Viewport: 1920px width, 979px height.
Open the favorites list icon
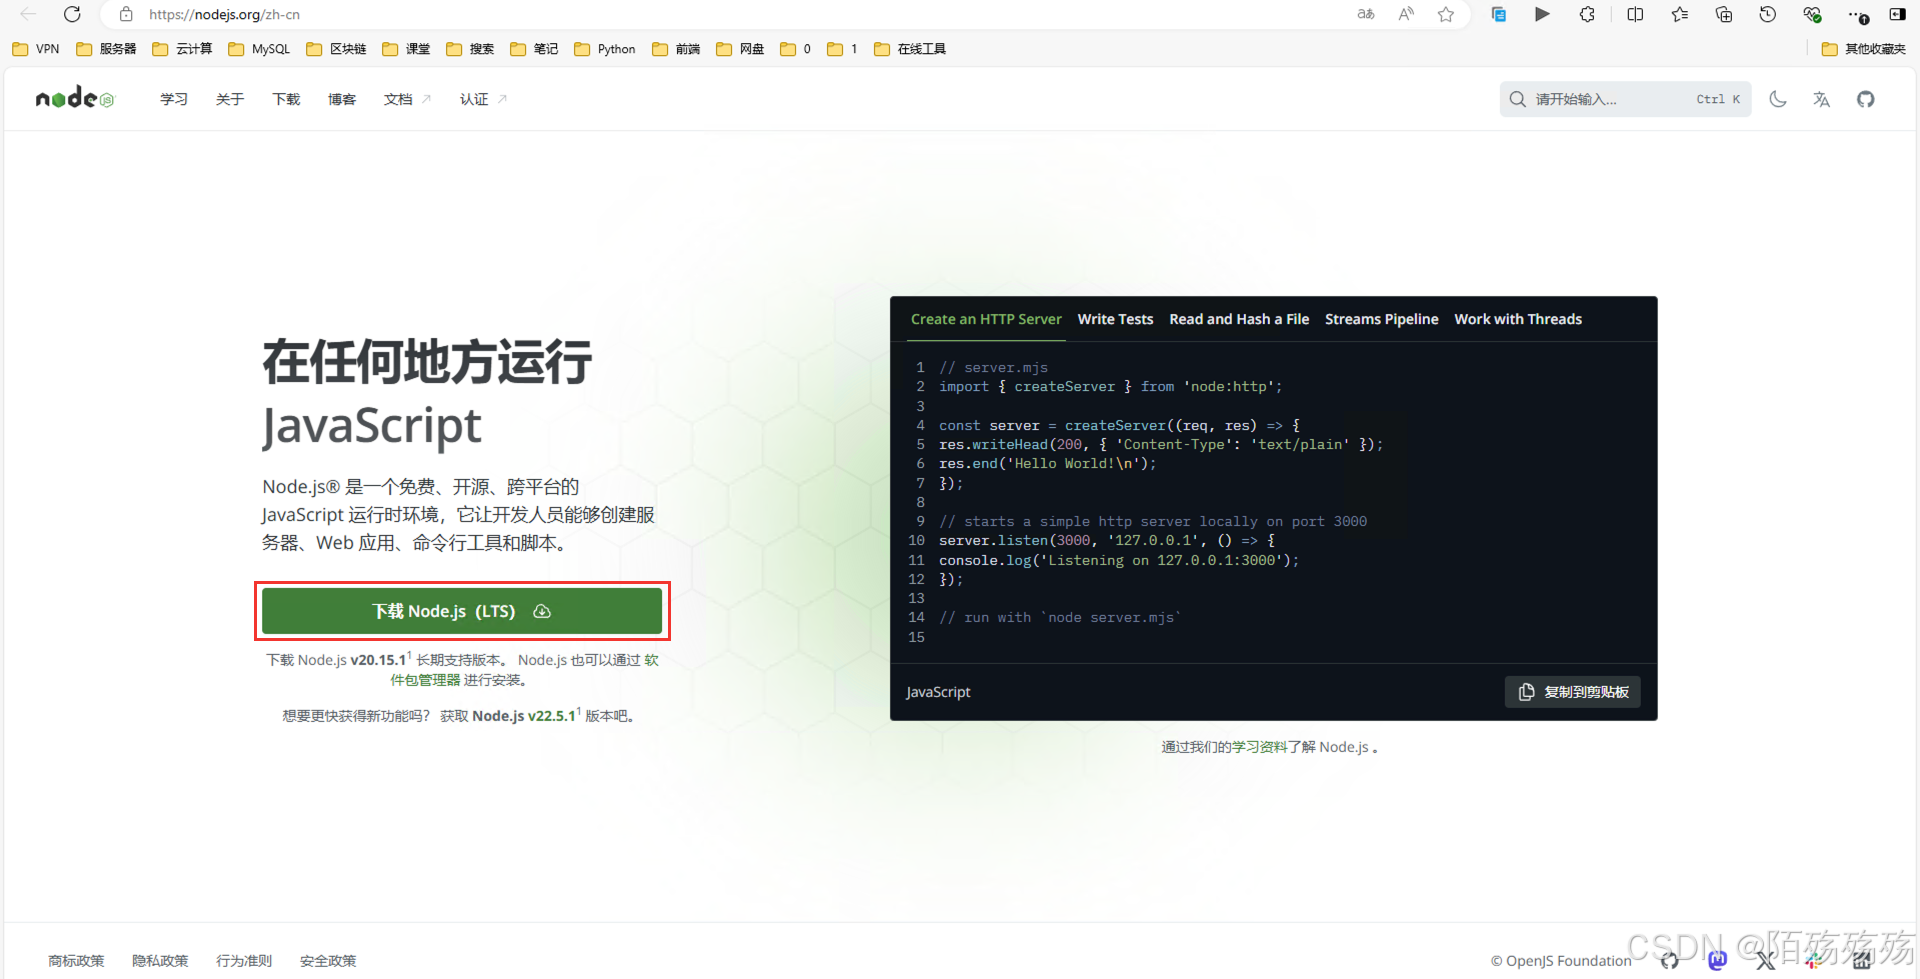click(x=1679, y=14)
